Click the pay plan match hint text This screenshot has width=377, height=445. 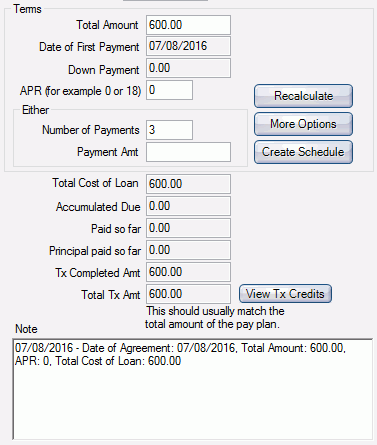point(215,318)
